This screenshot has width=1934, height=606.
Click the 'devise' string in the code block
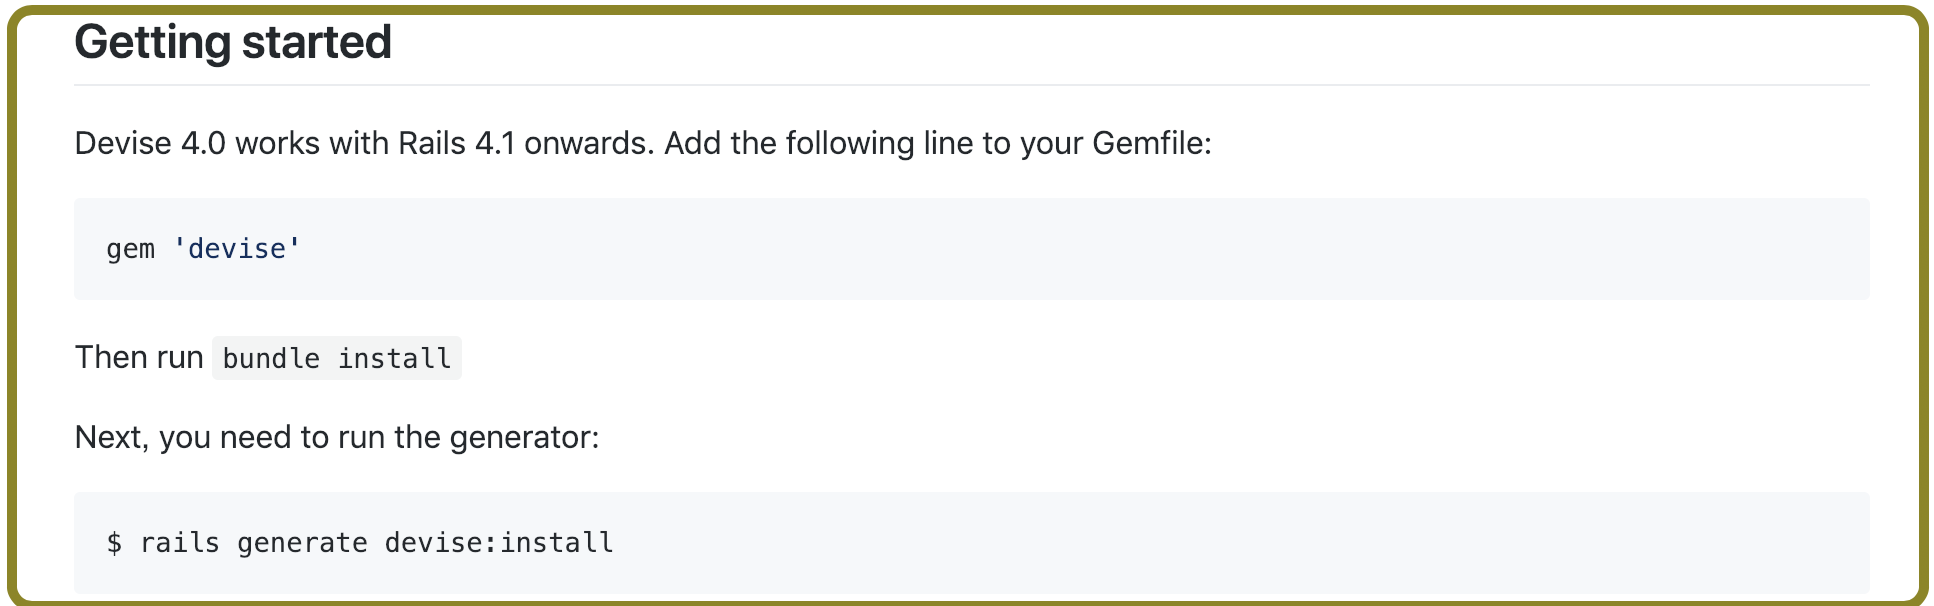[237, 249]
